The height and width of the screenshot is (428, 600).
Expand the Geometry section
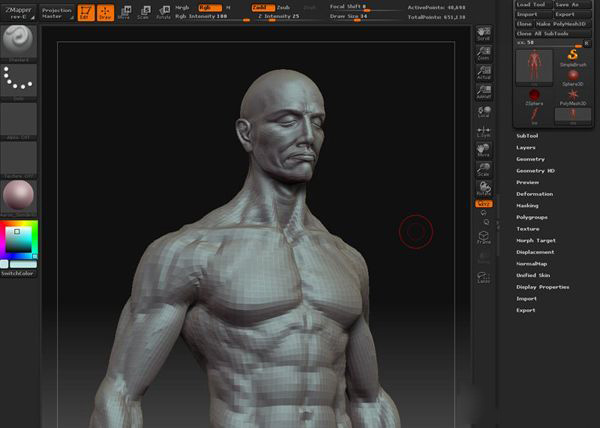click(x=530, y=159)
